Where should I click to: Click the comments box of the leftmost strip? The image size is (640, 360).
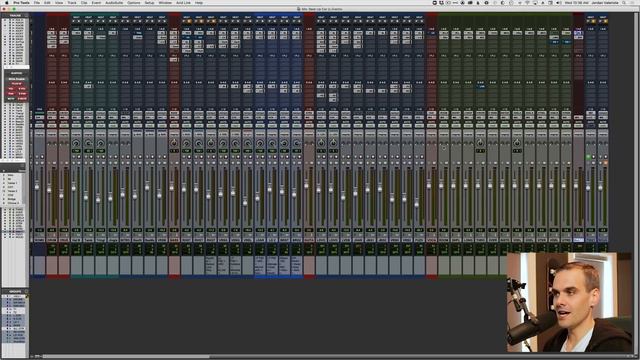click(x=39, y=265)
